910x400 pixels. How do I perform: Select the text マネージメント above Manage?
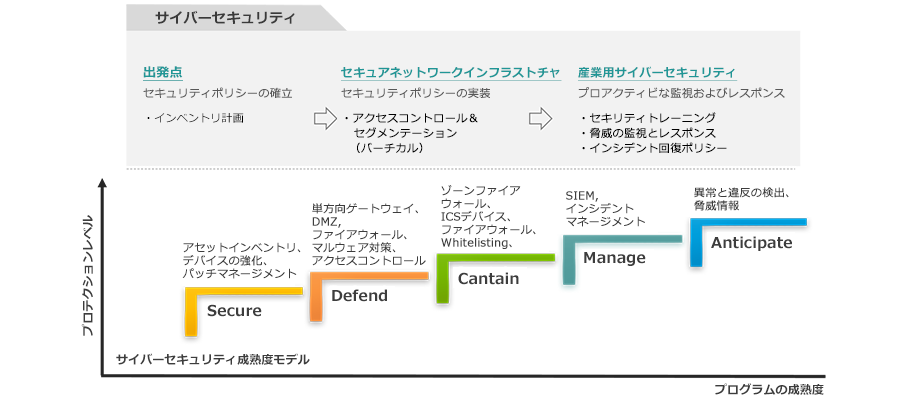tap(605, 221)
